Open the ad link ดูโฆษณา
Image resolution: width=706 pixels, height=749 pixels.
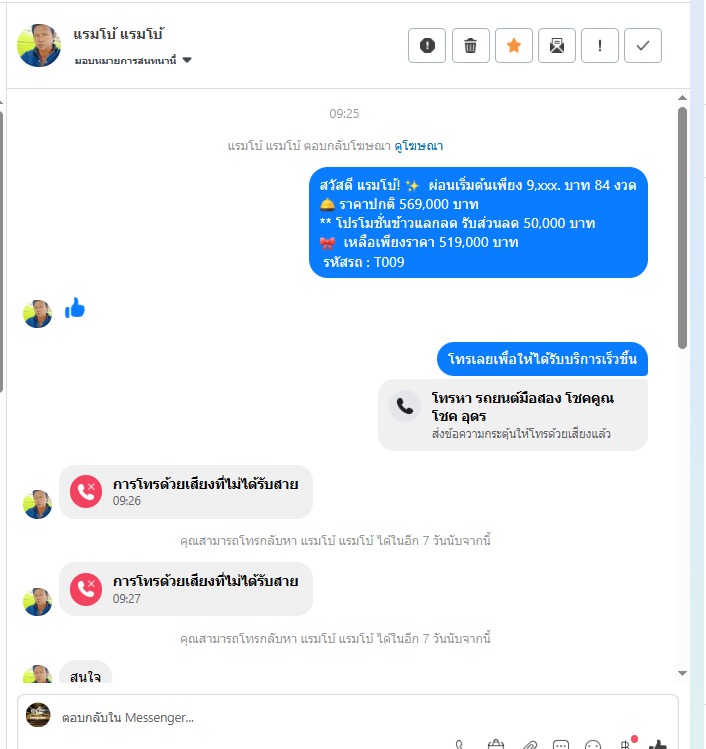(x=418, y=146)
